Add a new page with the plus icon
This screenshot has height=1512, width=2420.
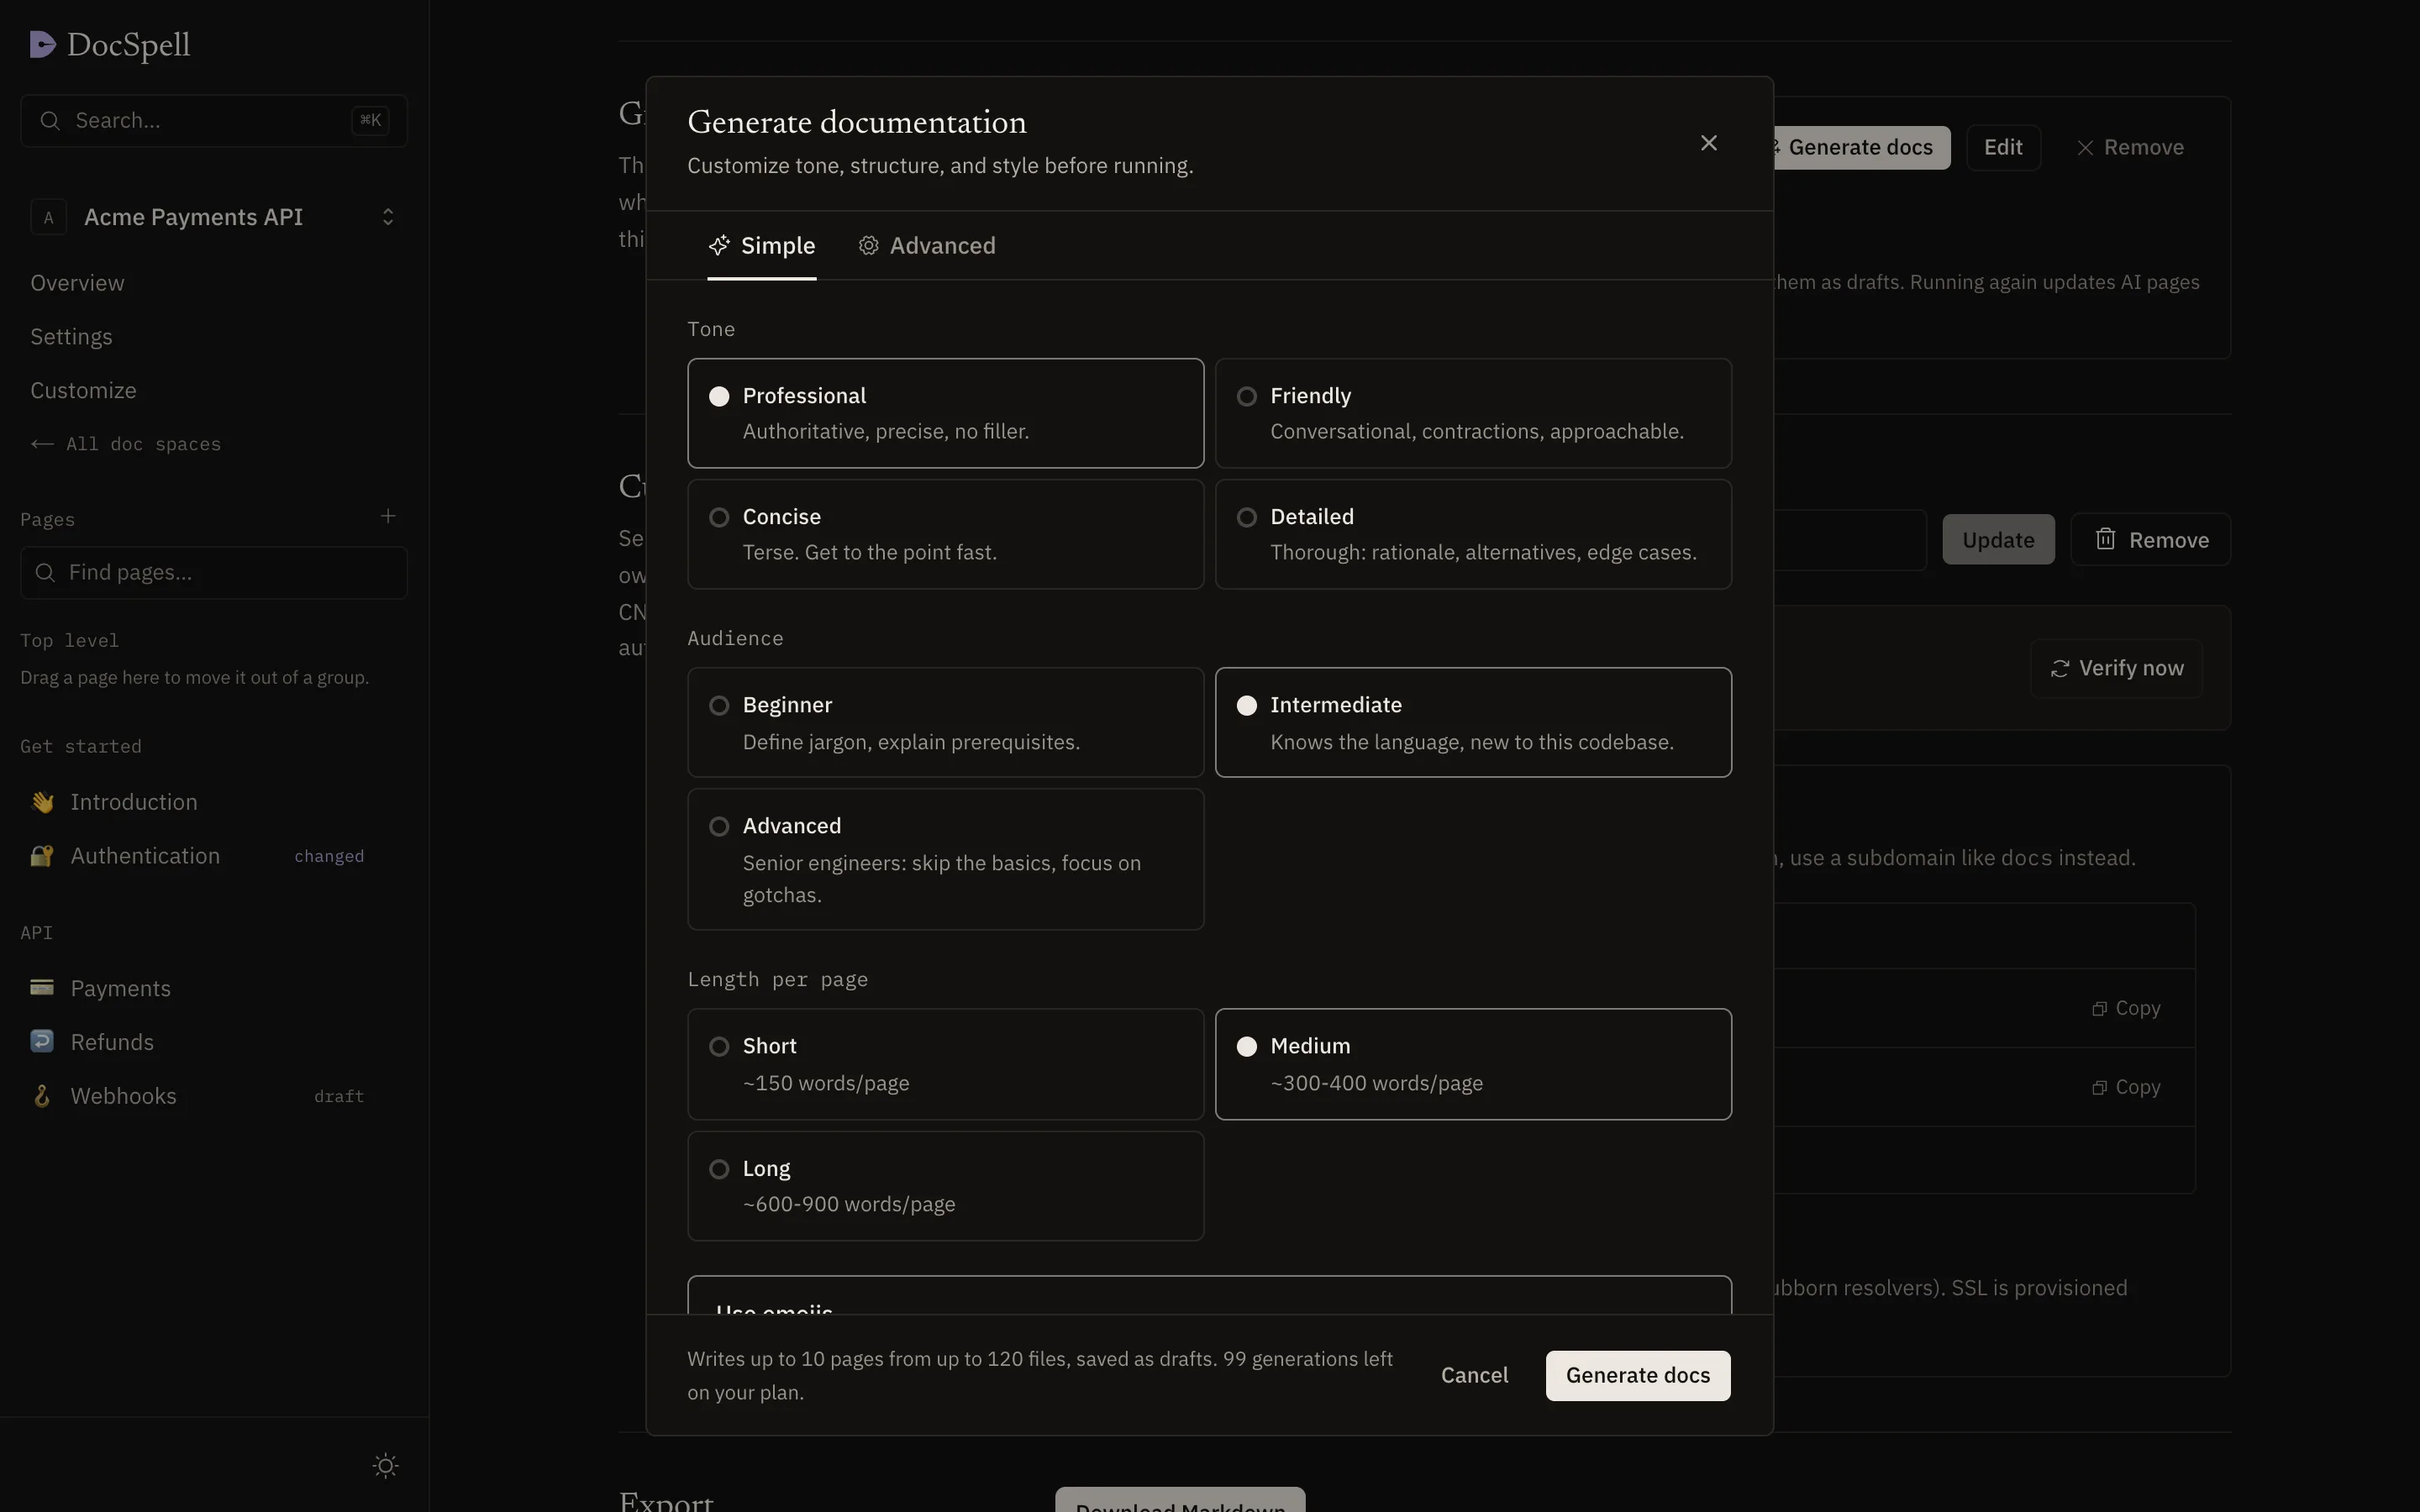pyautogui.click(x=388, y=516)
